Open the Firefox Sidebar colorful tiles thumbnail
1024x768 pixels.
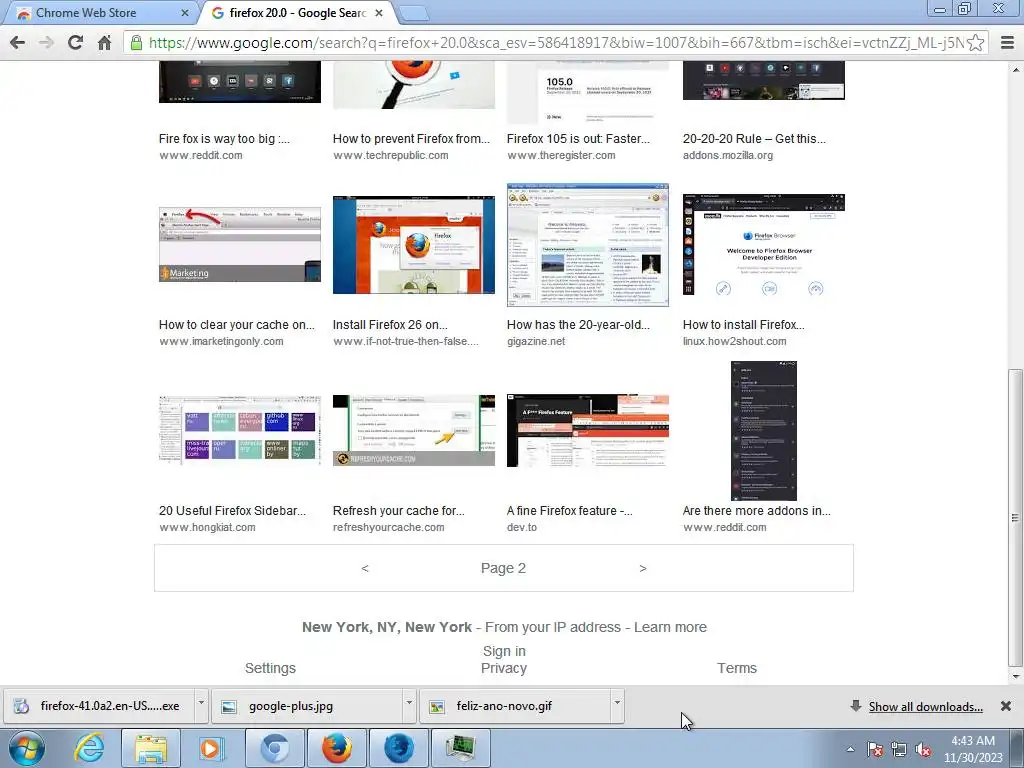coord(240,430)
